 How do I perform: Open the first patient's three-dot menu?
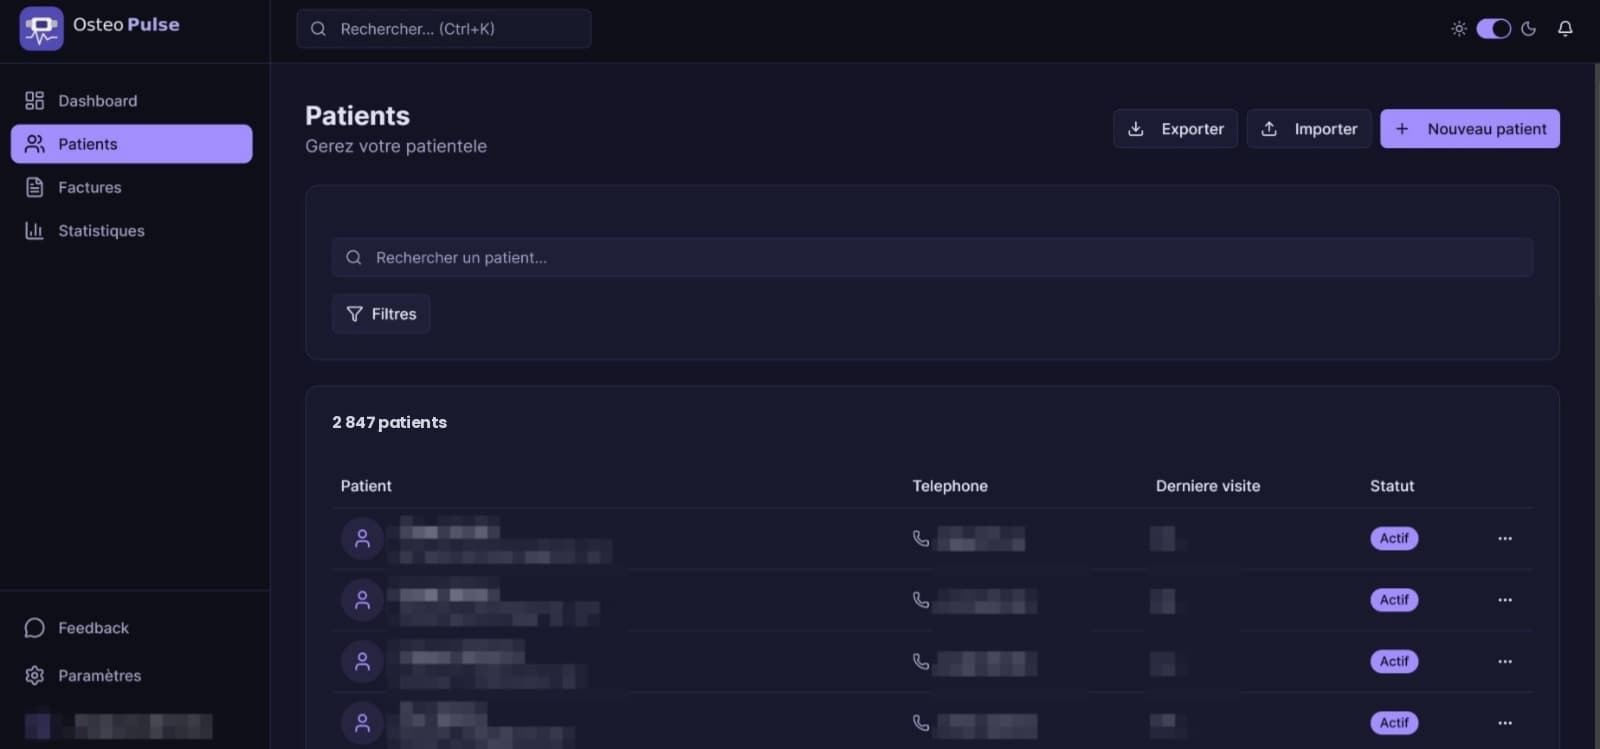point(1505,539)
